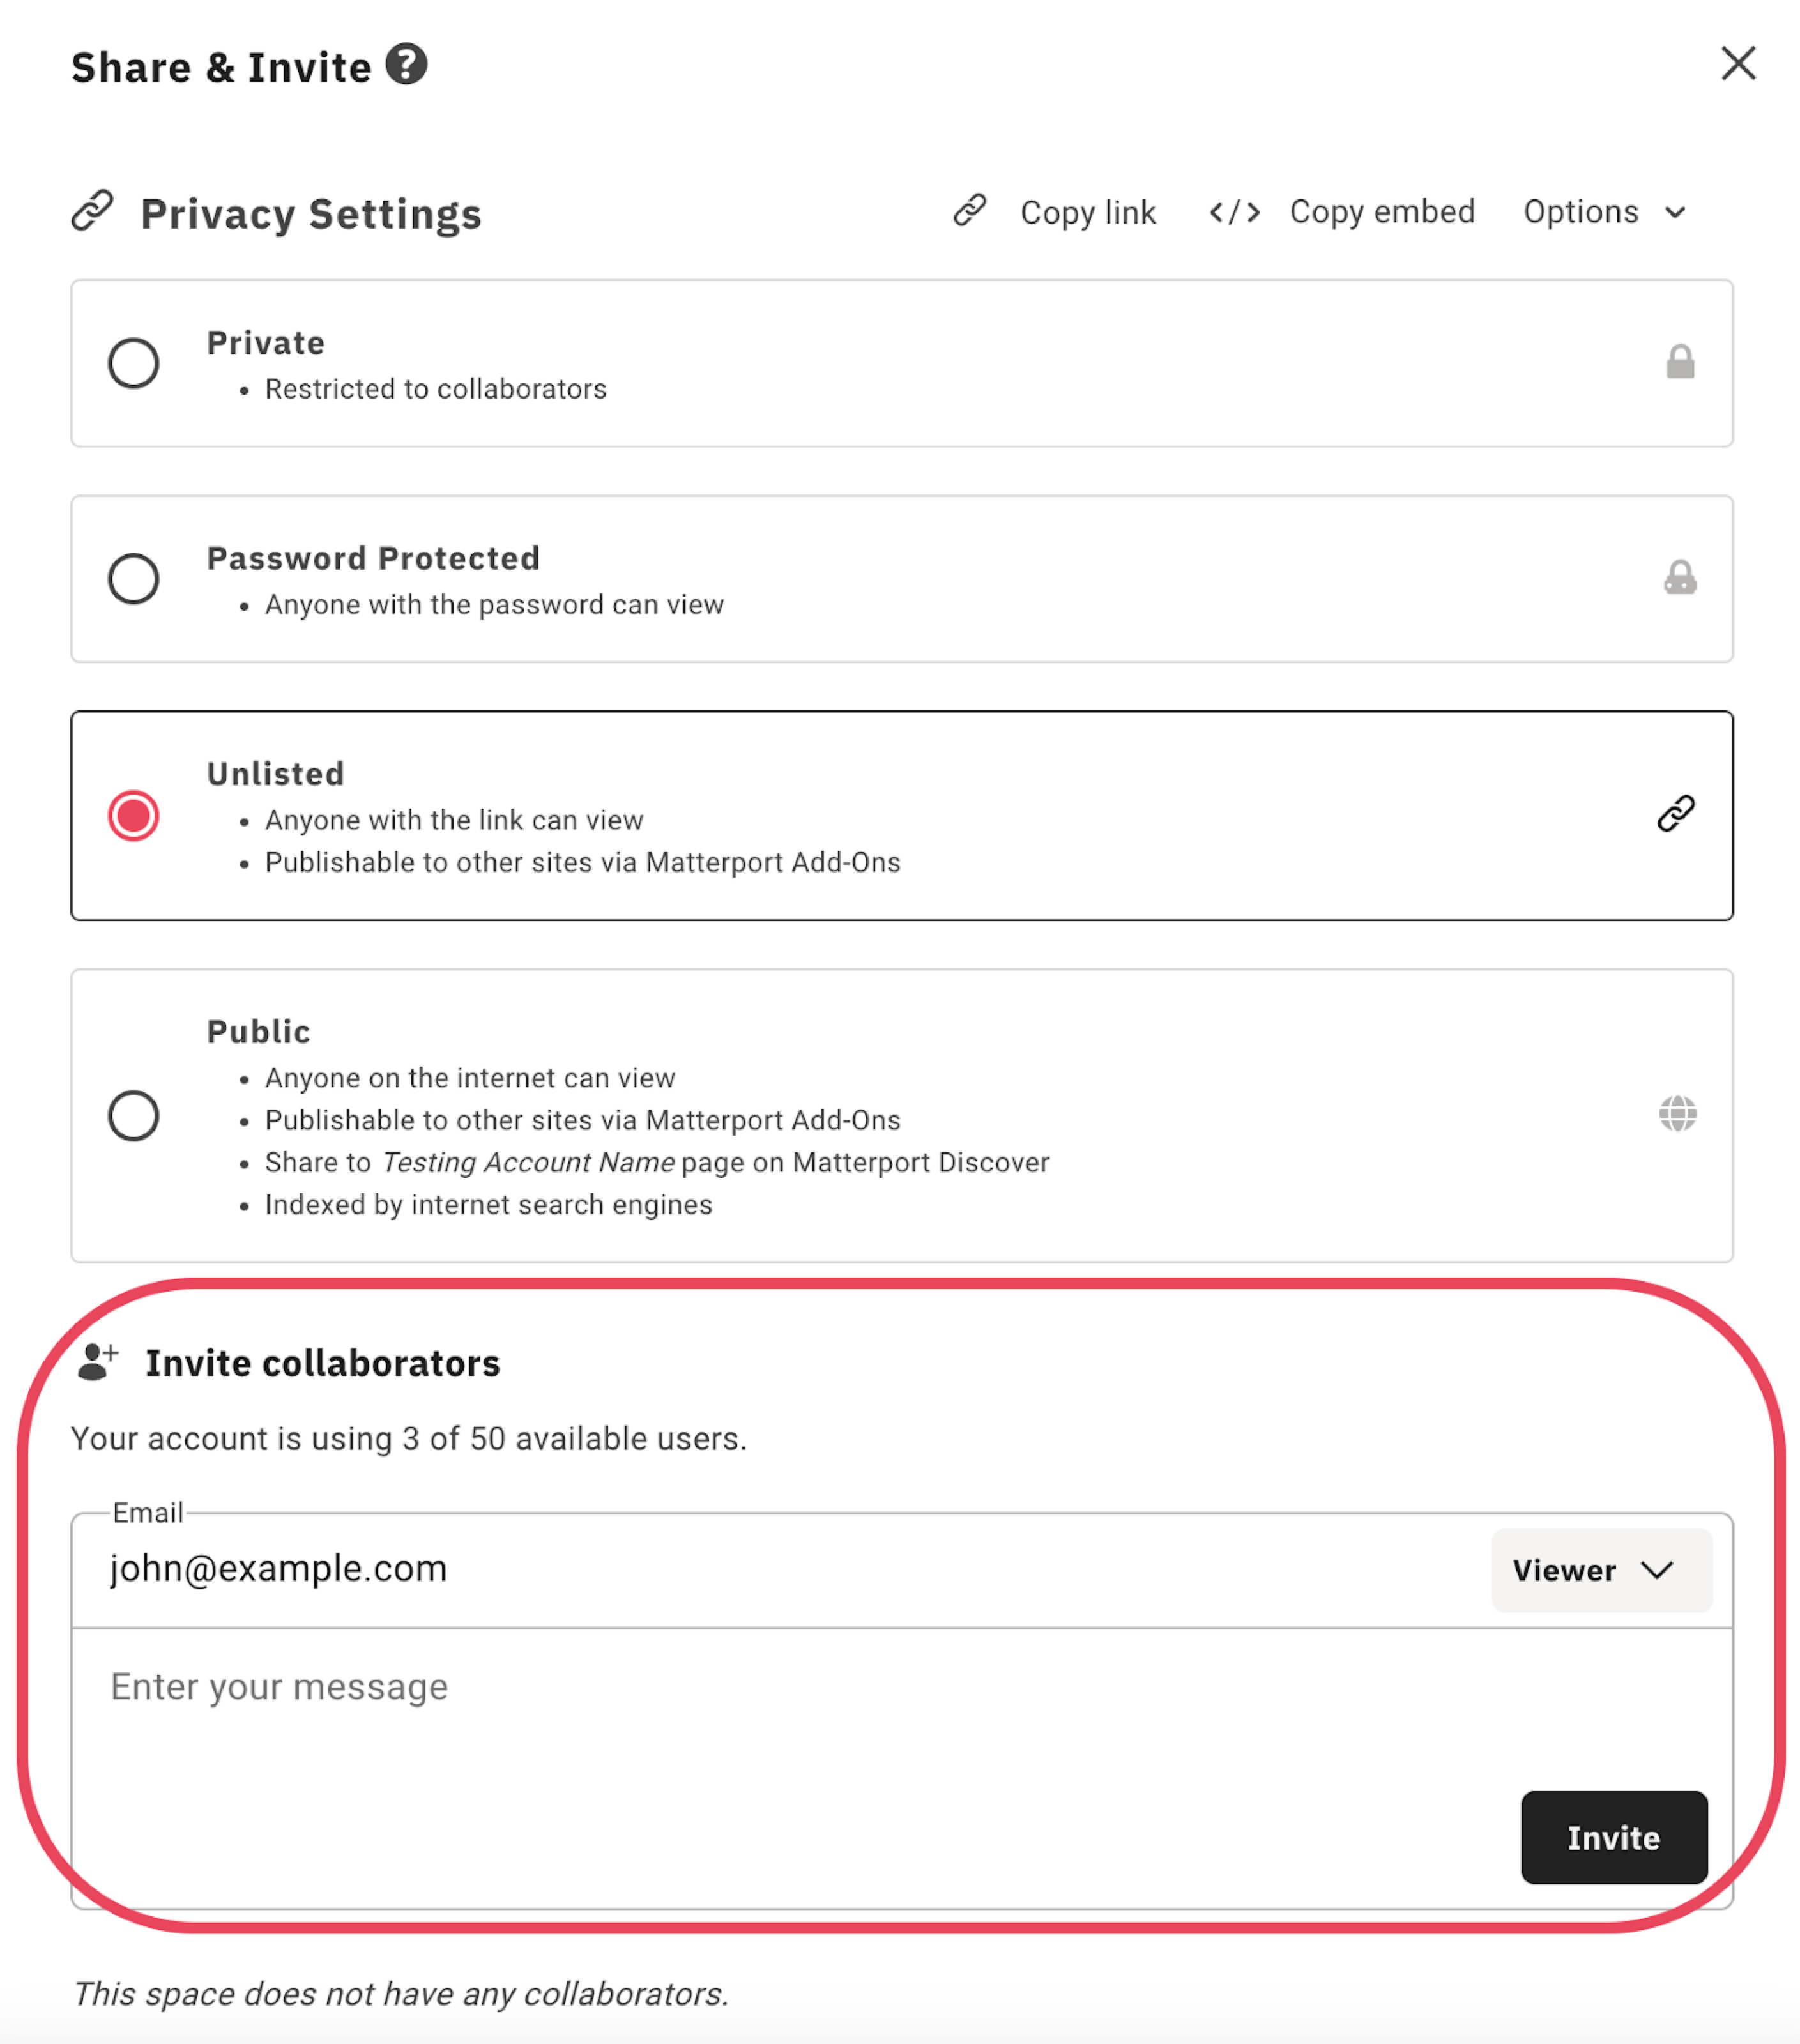This screenshot has height=2044, width=1800.
Task: Open the Options dropdown menu
Action: pyautogui.click(x=1604, y=212)
